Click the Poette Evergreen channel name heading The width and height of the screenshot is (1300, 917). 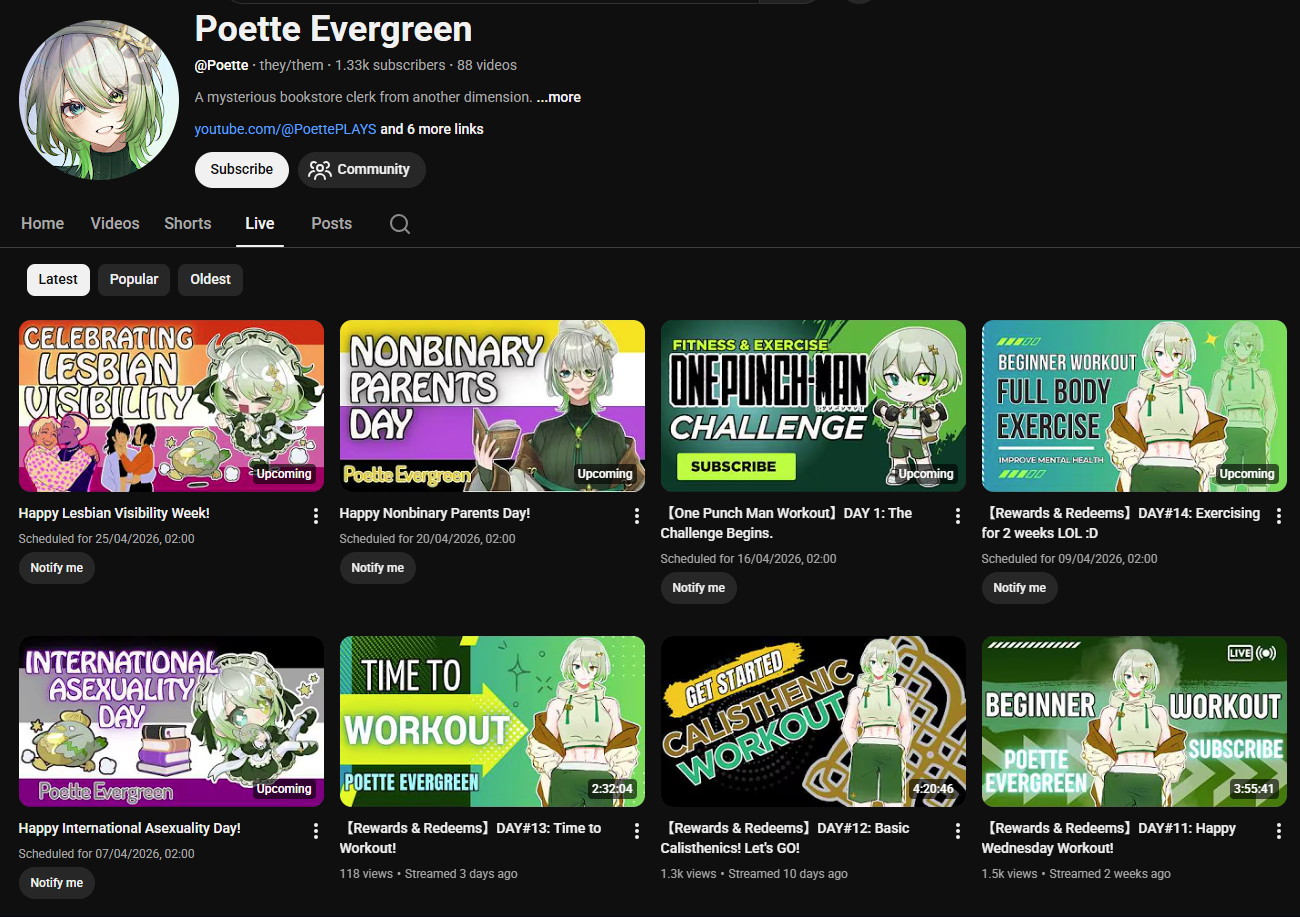[333, 28]
